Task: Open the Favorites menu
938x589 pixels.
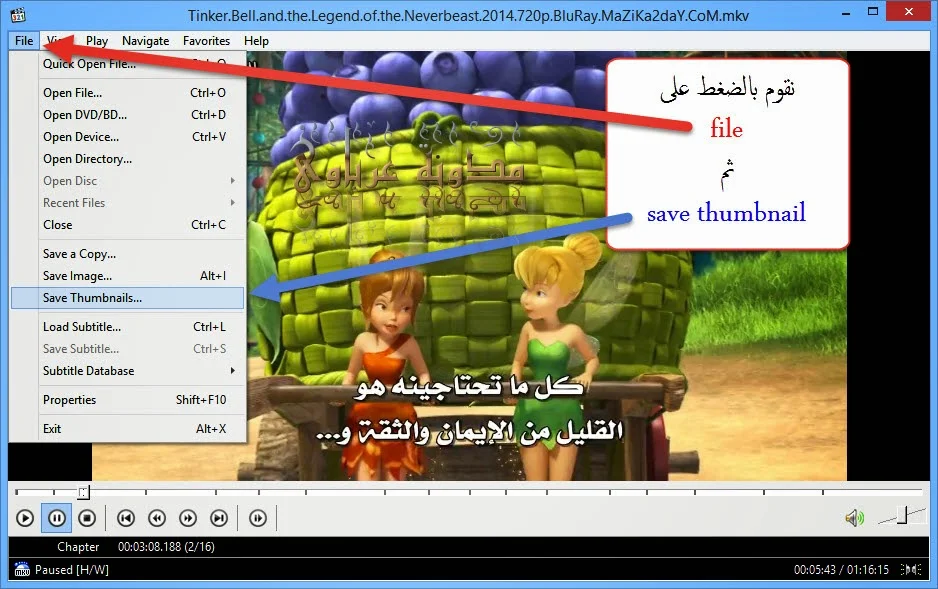Action: pos(206,41)
